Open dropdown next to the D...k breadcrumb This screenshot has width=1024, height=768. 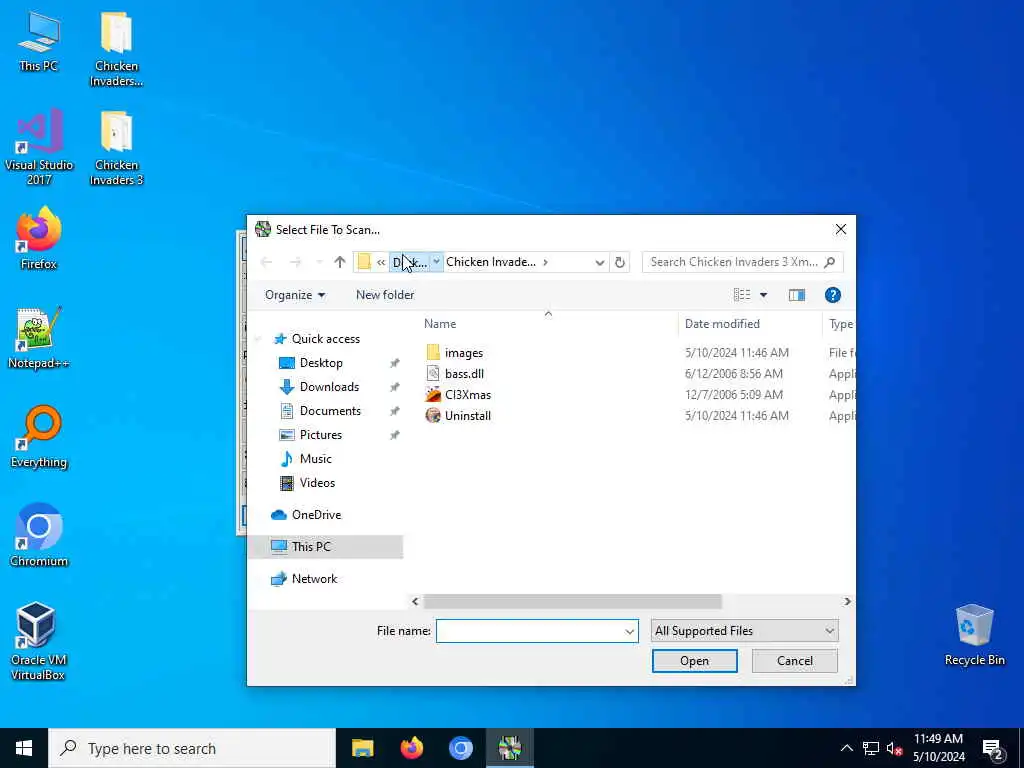click(436, 262)
